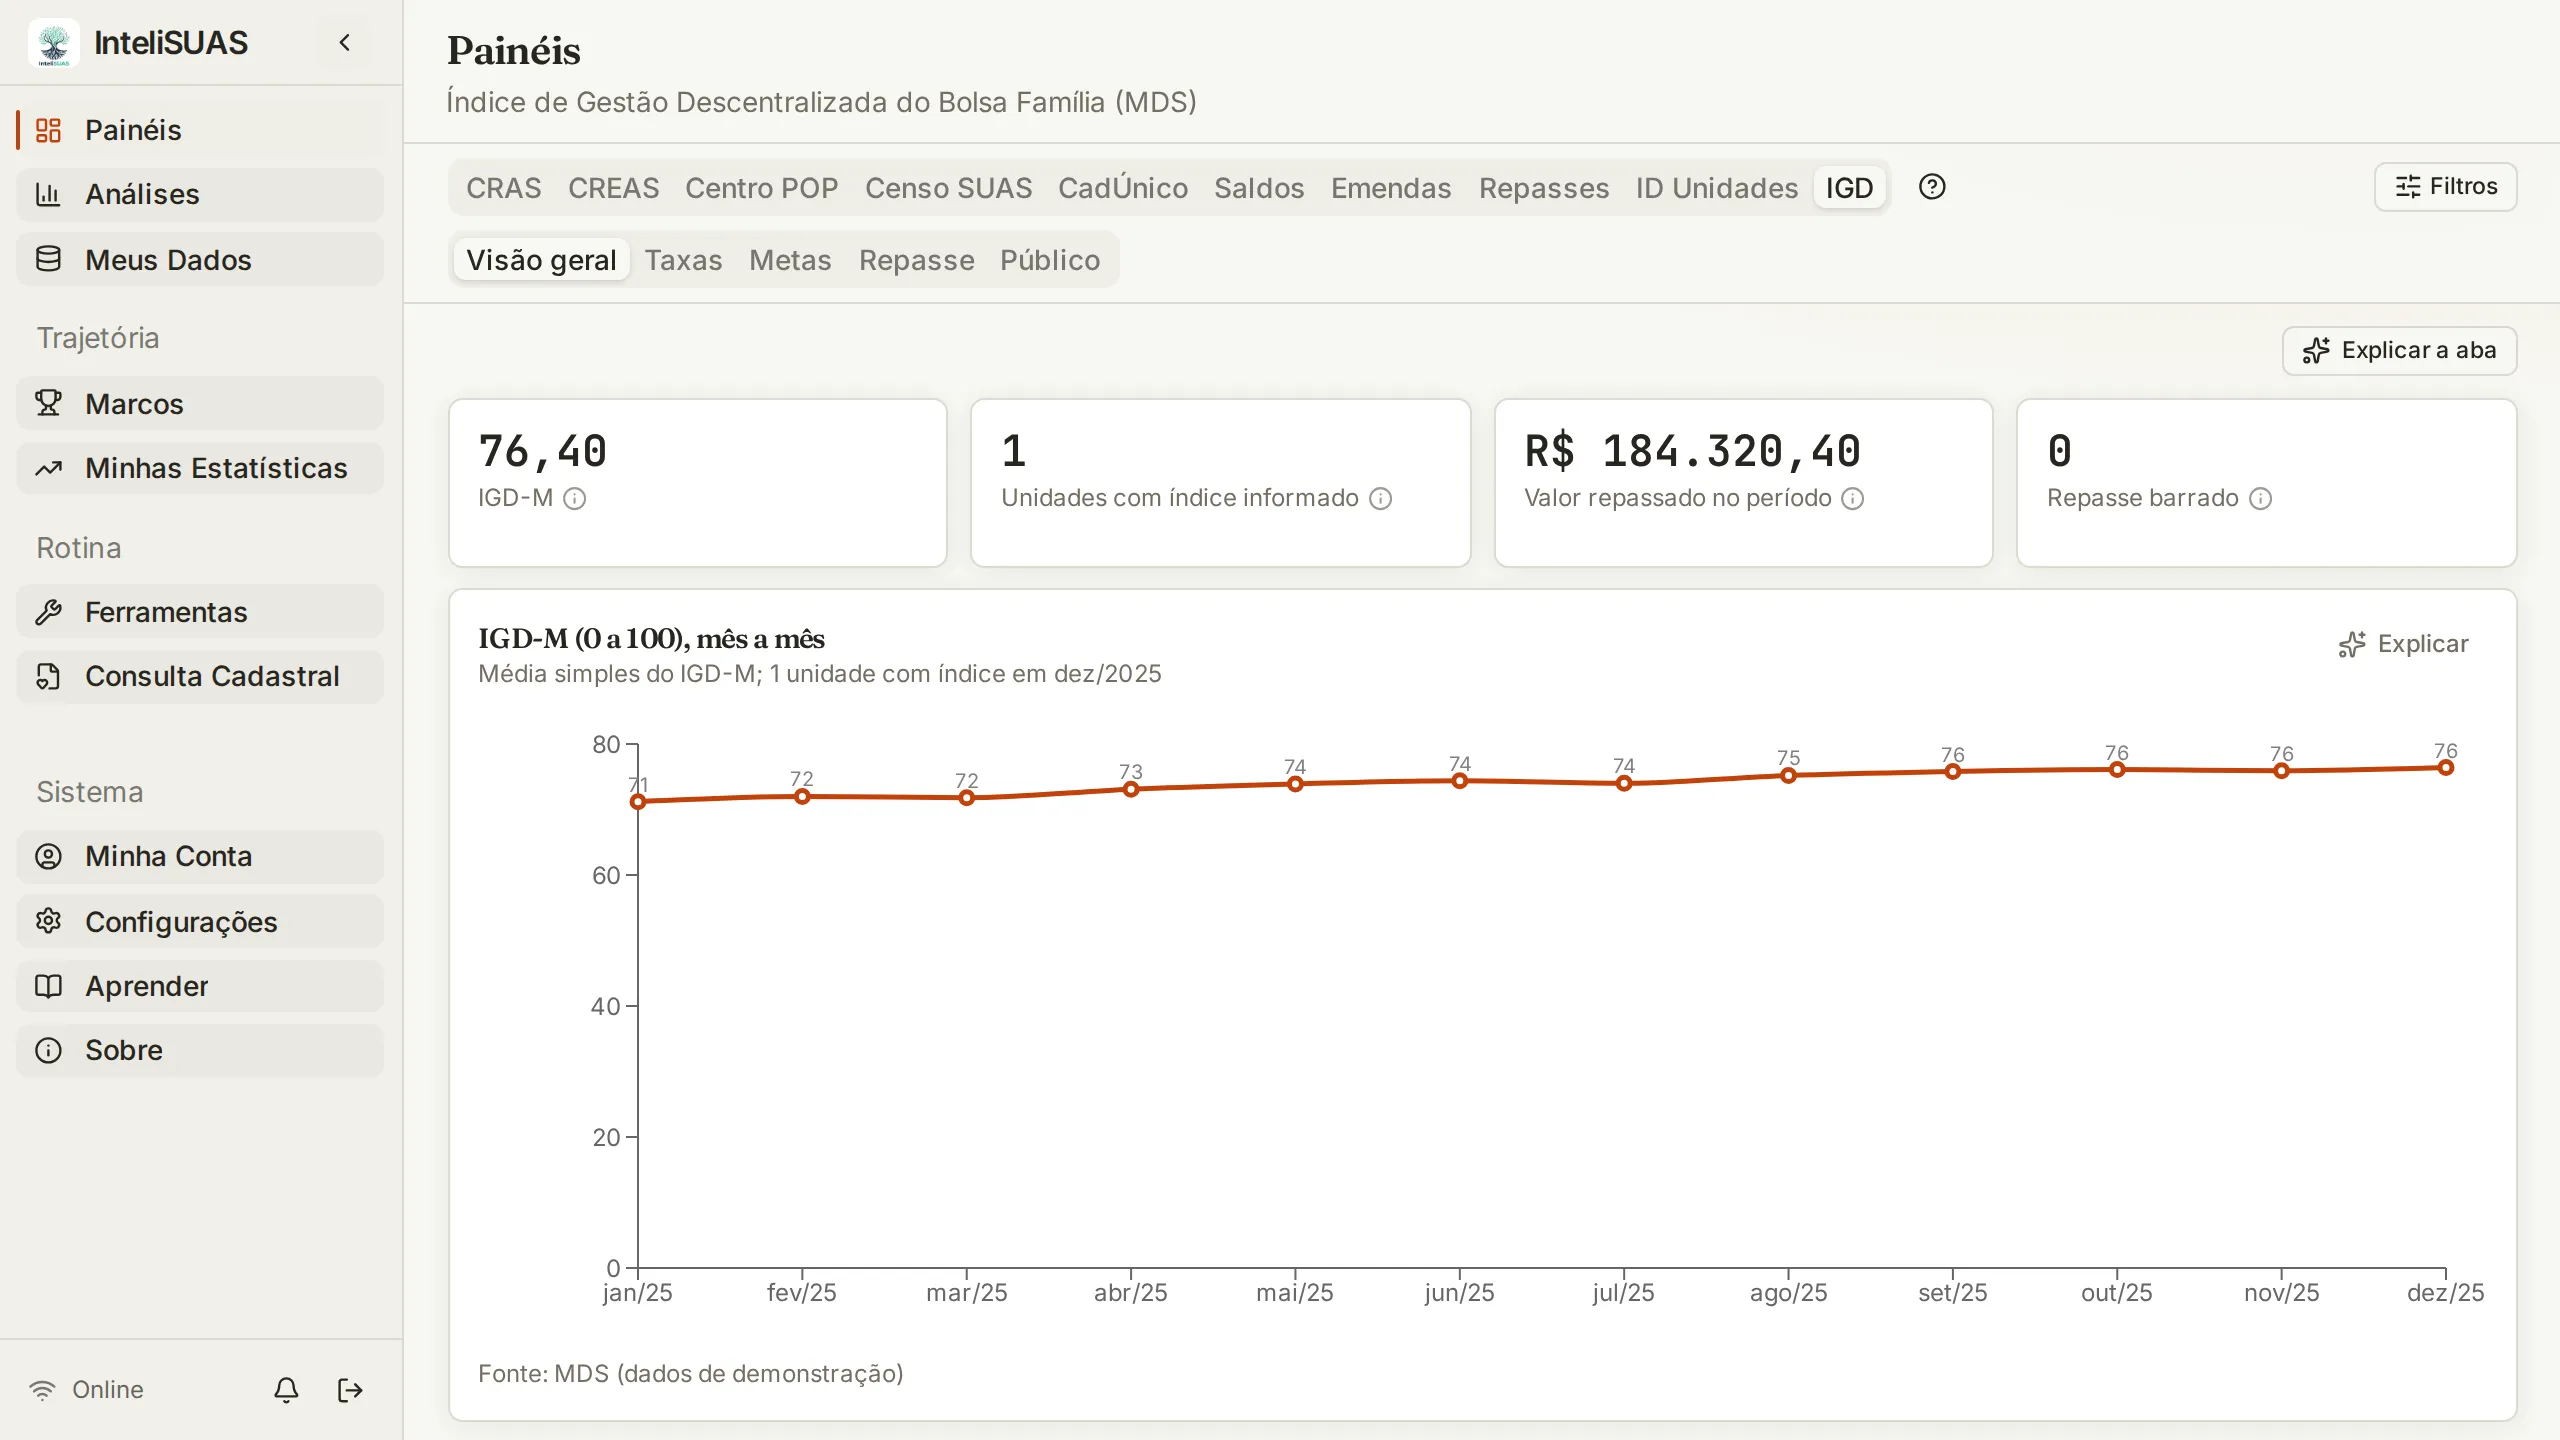Switch to the Metas sub-tab

tap(790, 260)
